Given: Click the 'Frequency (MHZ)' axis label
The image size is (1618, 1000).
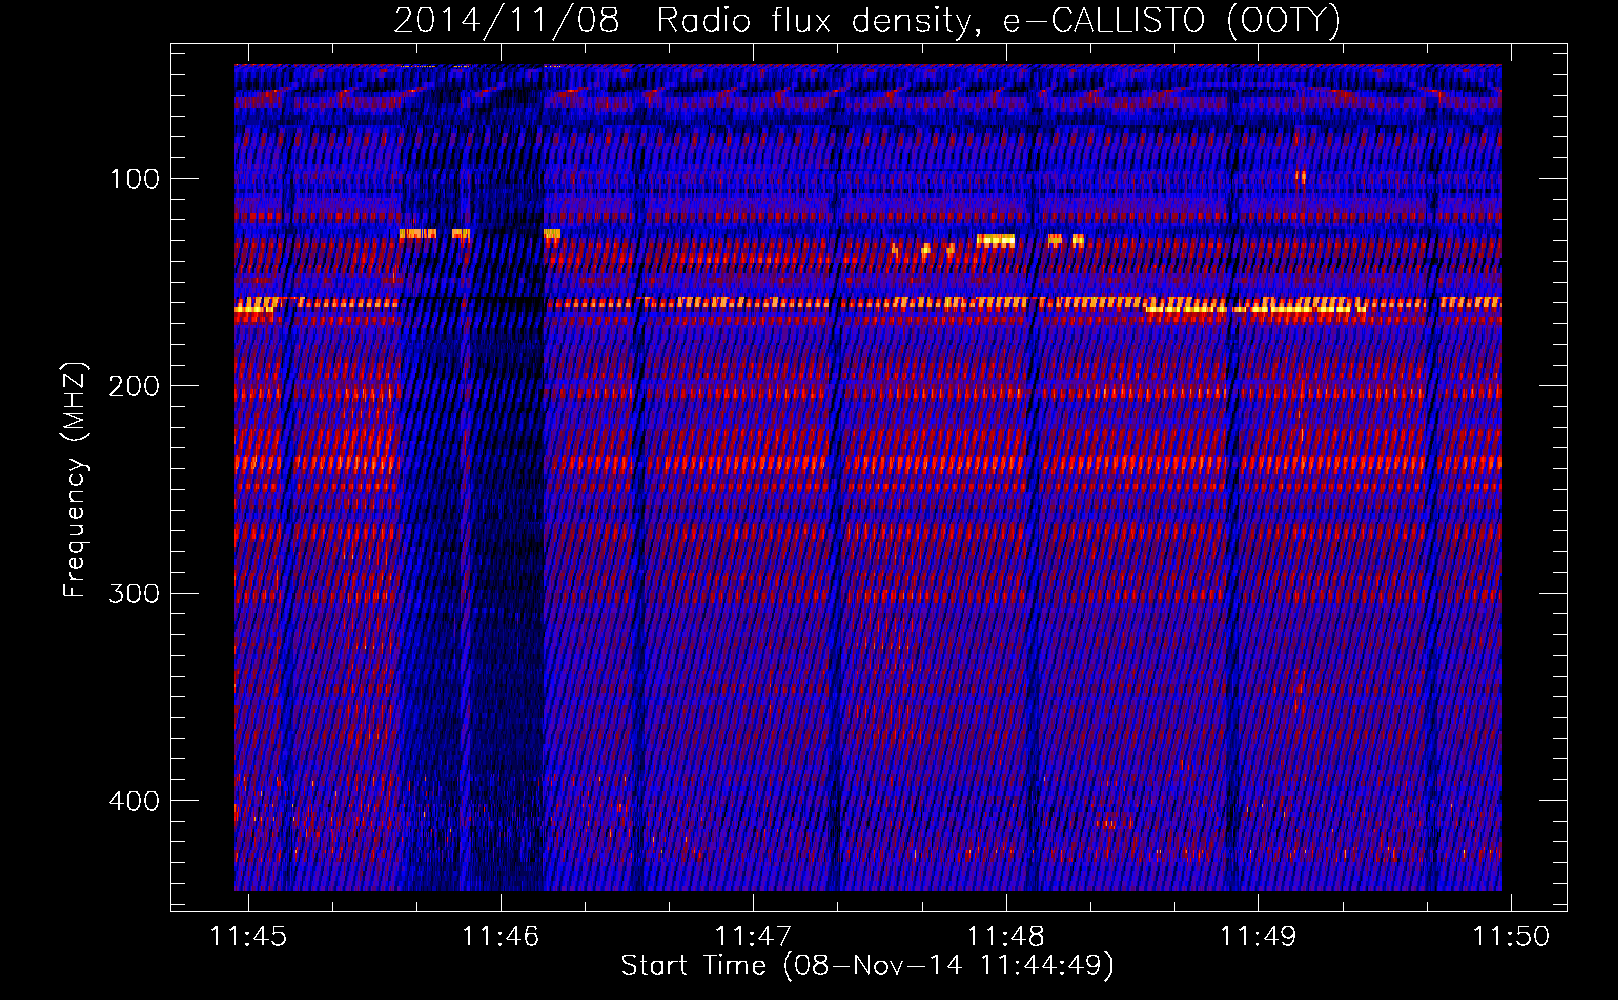Looking at the screenshot, I should coord(75,479).
